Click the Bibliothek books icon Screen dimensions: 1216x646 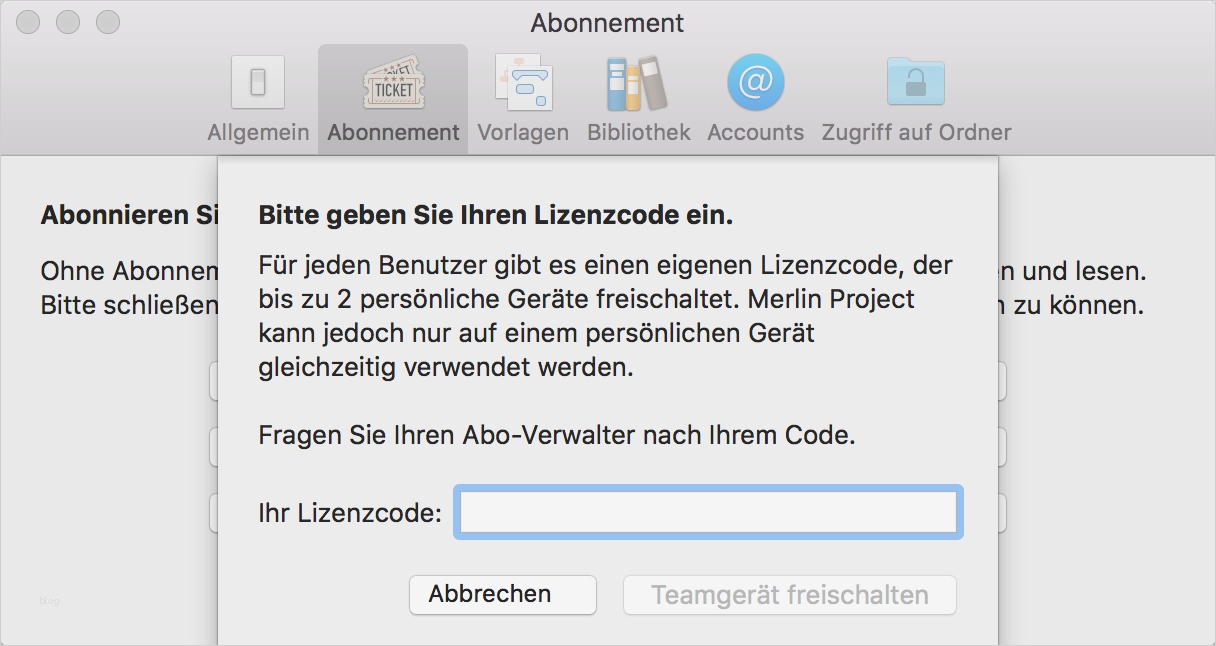pos(638,82)
